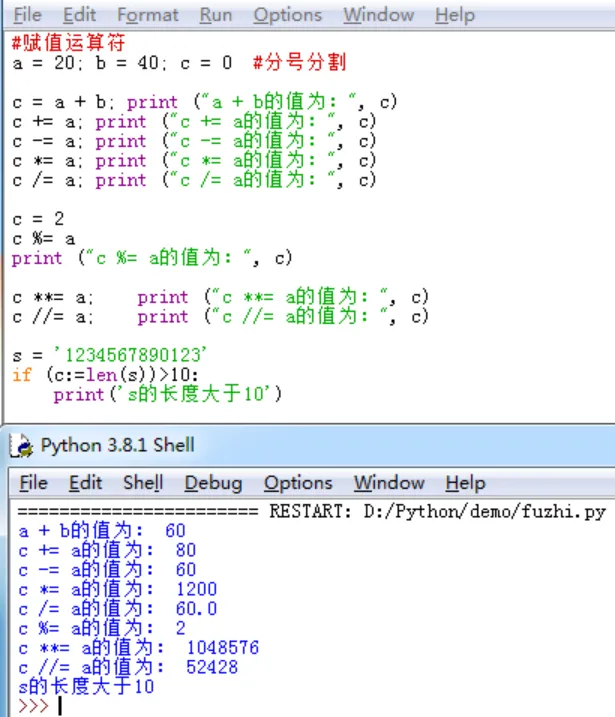This screenshot has height=717, width=615.
Task: Open the Shell window Help menu
Action: click(x=465, y=482)
